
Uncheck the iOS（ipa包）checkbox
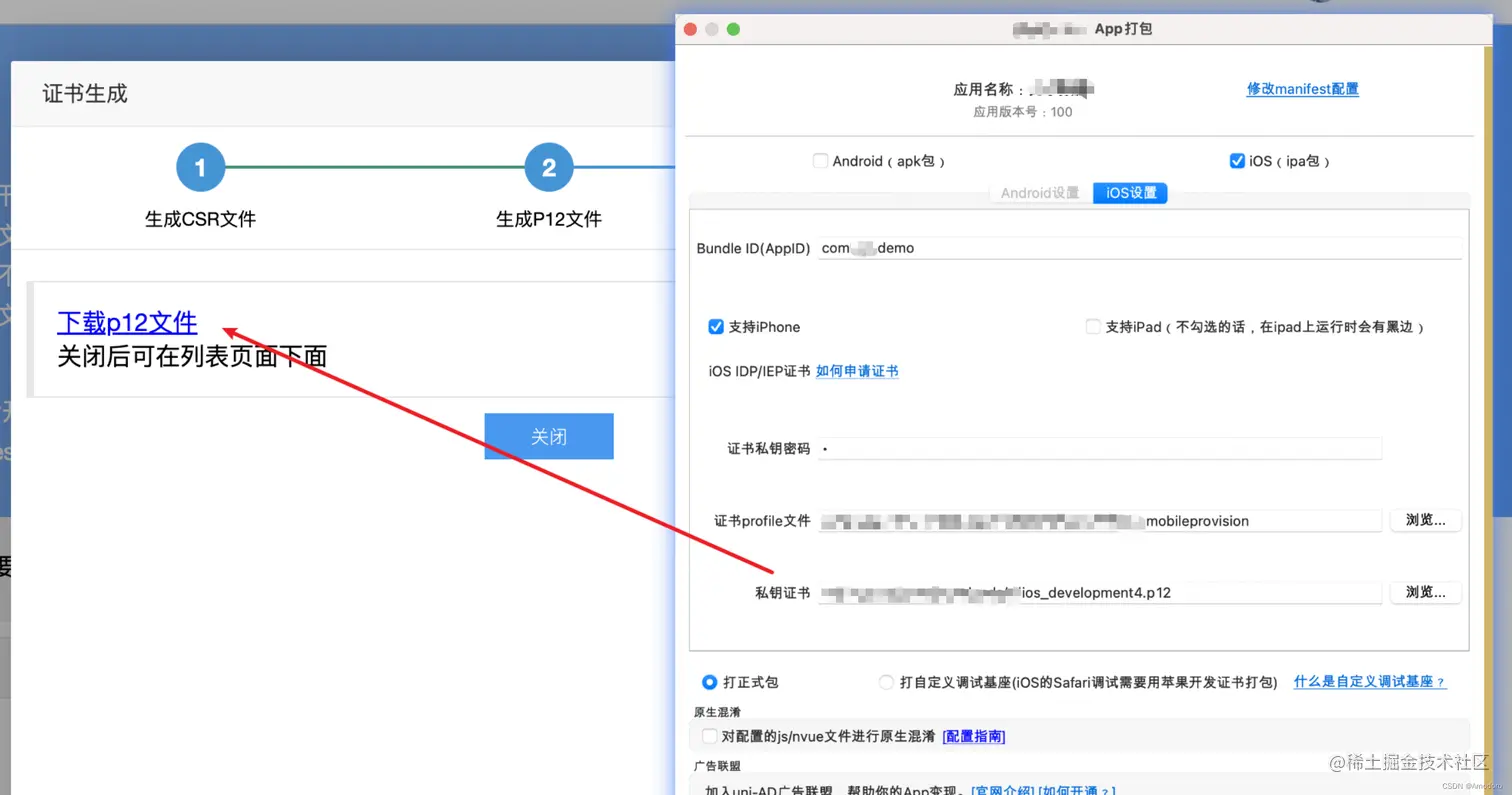1237,161
